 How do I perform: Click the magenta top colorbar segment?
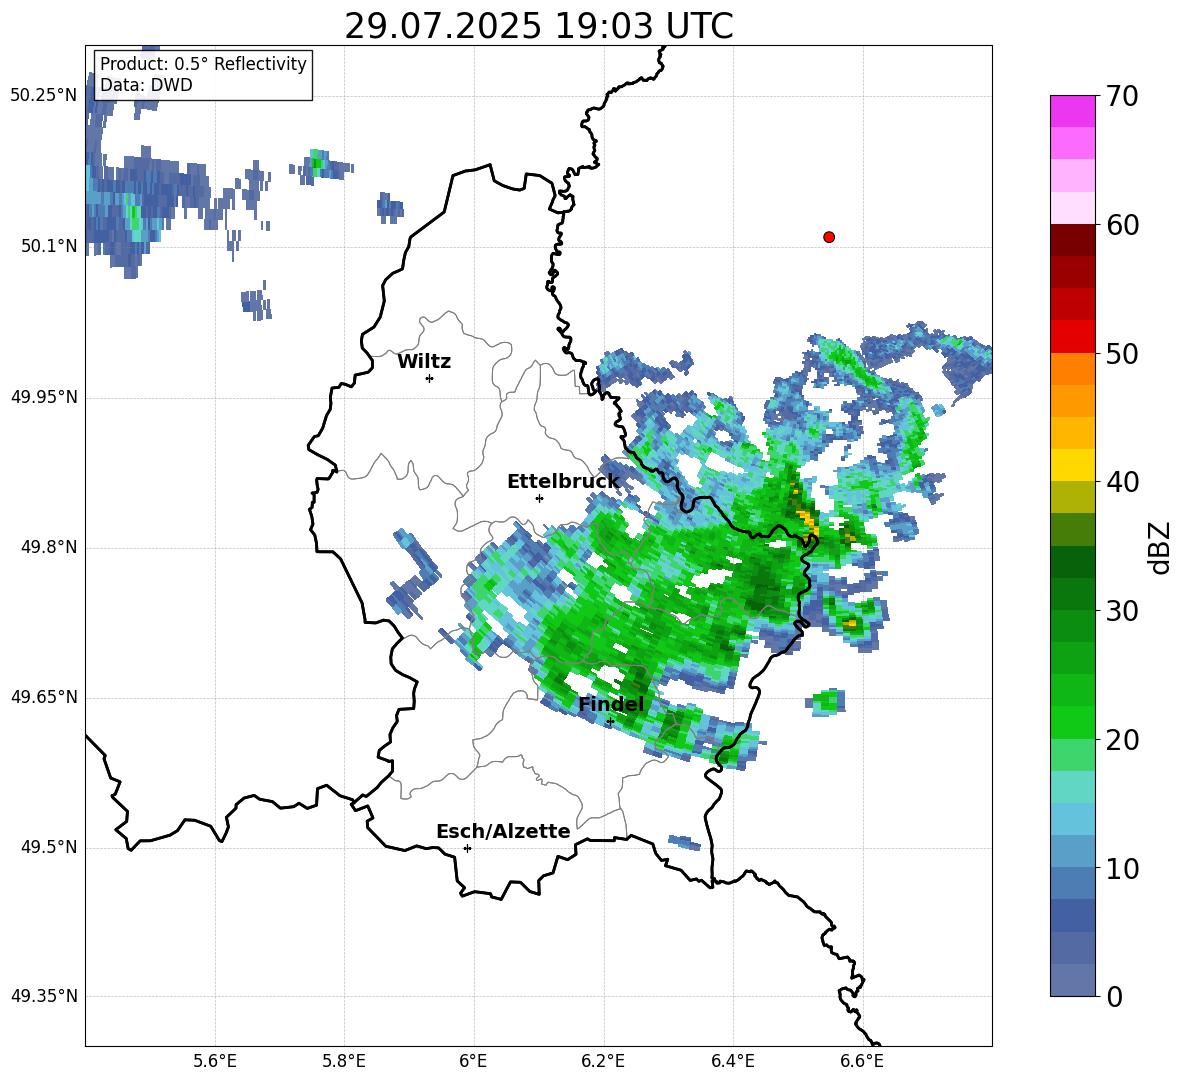(1072, 112)
